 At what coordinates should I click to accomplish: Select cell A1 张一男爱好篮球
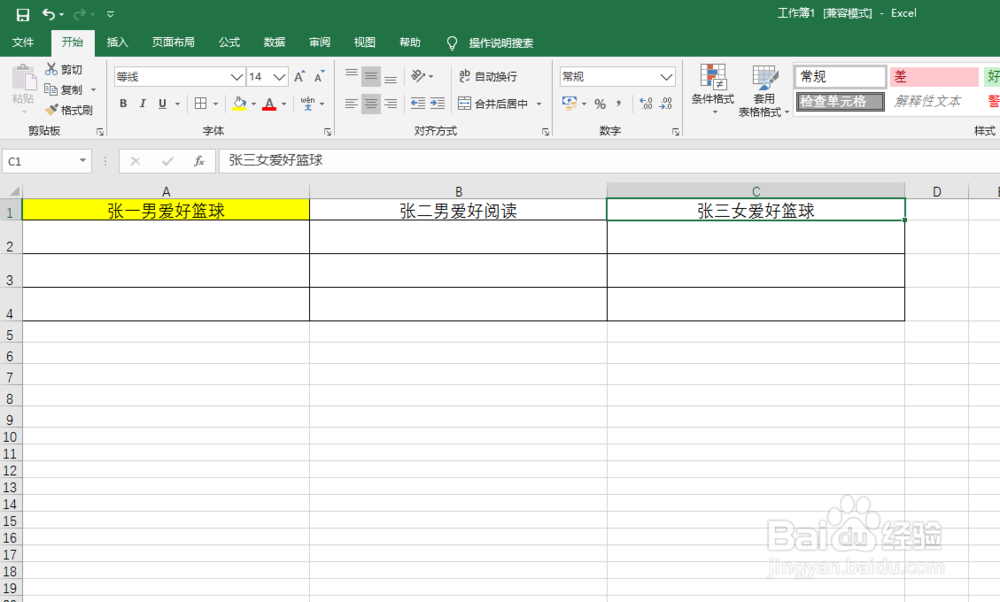pyautogui.click(x=166, y=210)
